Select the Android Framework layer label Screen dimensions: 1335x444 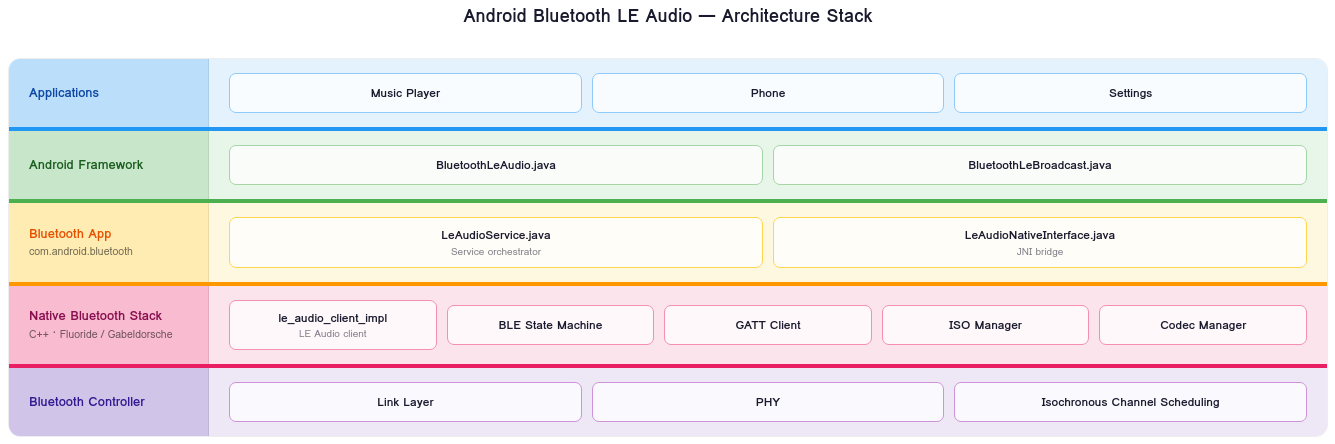(86, 165)
